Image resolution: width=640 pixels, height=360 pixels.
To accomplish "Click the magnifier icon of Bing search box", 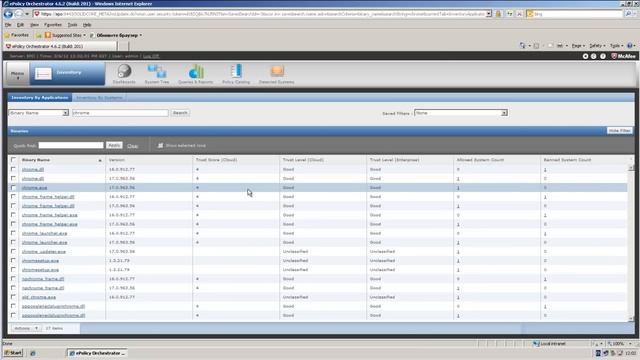I will tap(628, 14).
